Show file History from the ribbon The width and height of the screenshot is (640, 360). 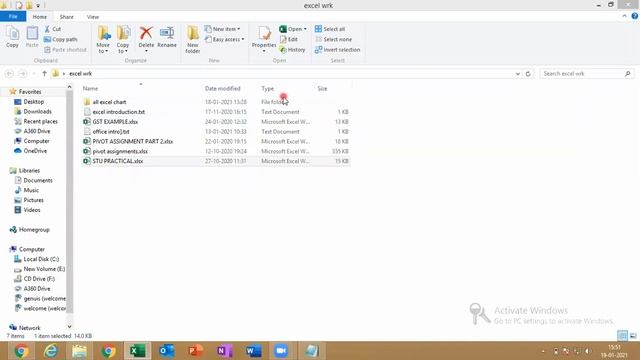292,49
